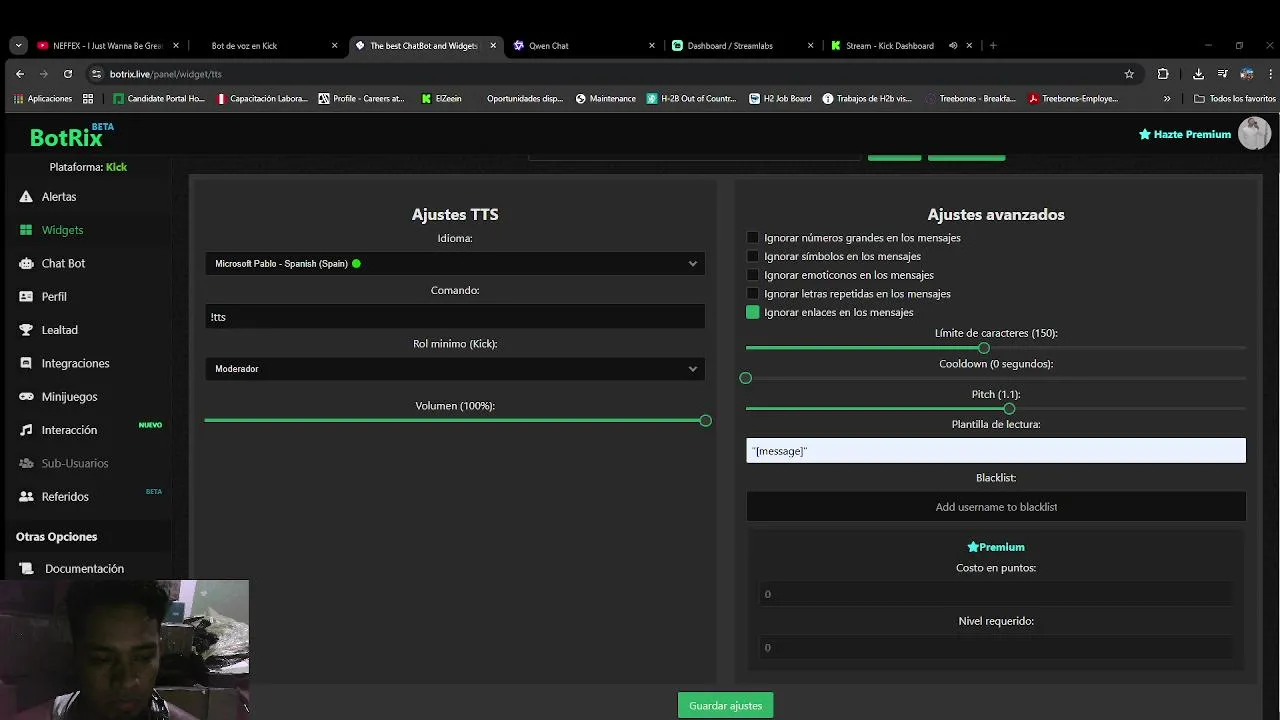This screenshot has height=720, width=1280.
Task: Click the Hazte Premium link
Action: (1185, 134)
